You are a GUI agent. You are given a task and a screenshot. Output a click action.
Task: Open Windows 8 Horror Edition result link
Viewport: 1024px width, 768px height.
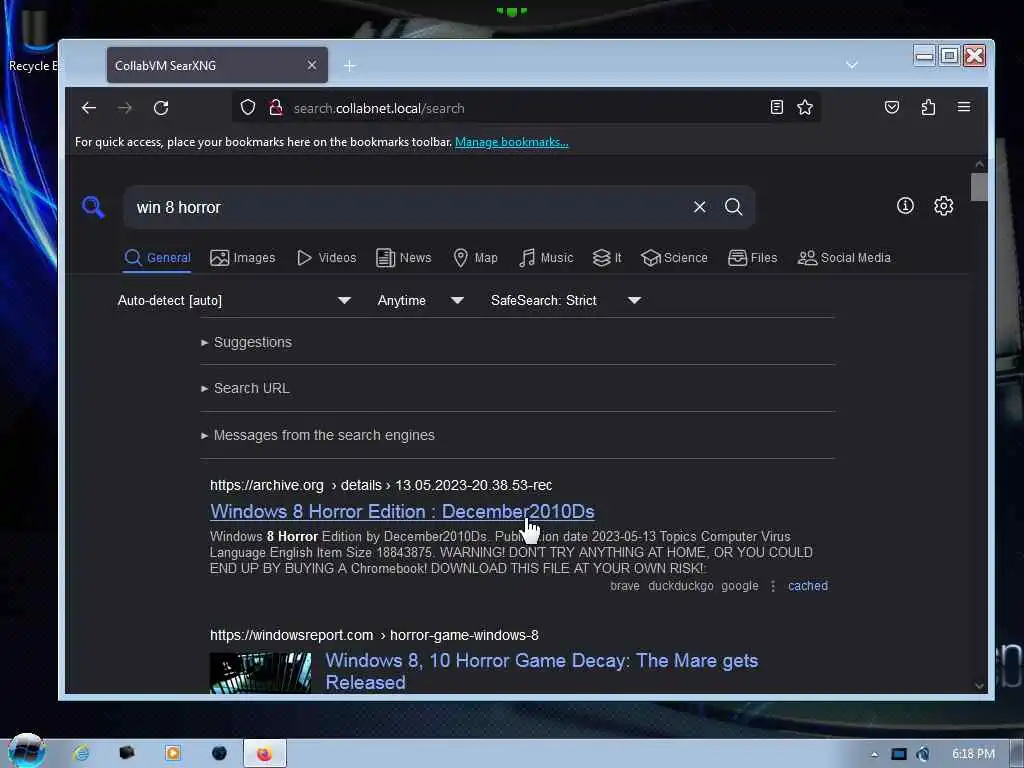(402, 511)
